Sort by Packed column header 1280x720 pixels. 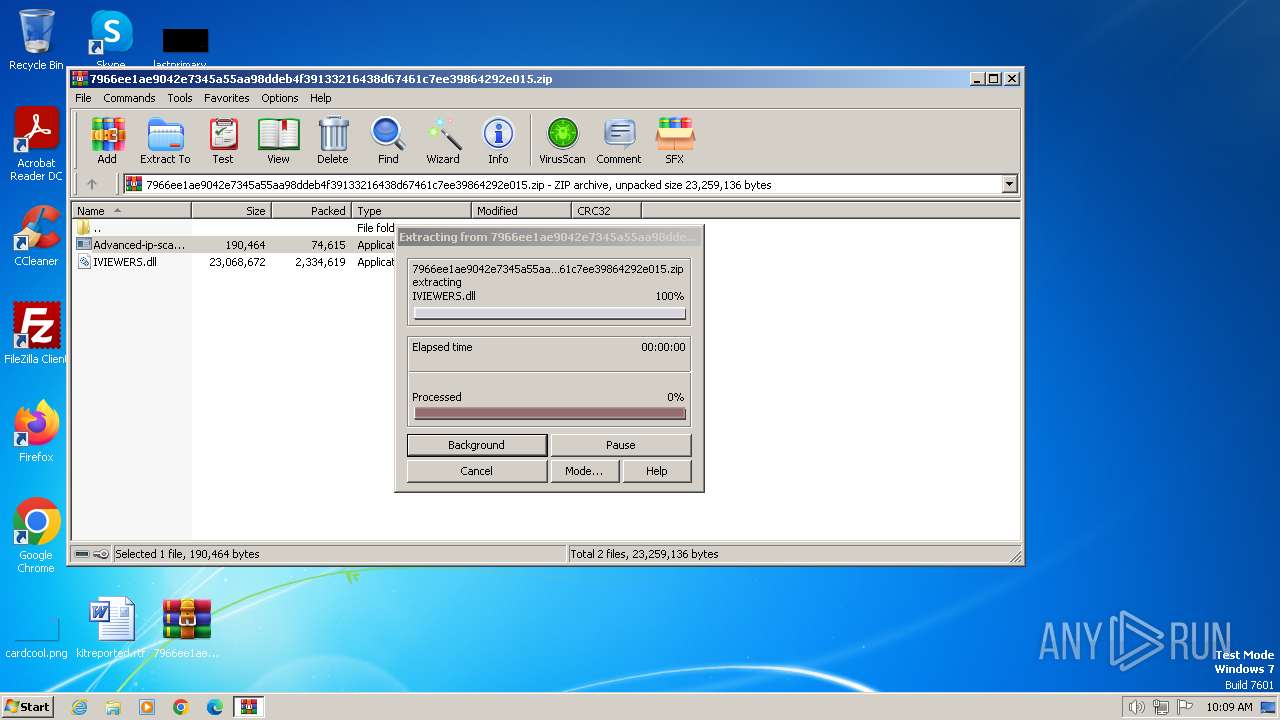311,211
